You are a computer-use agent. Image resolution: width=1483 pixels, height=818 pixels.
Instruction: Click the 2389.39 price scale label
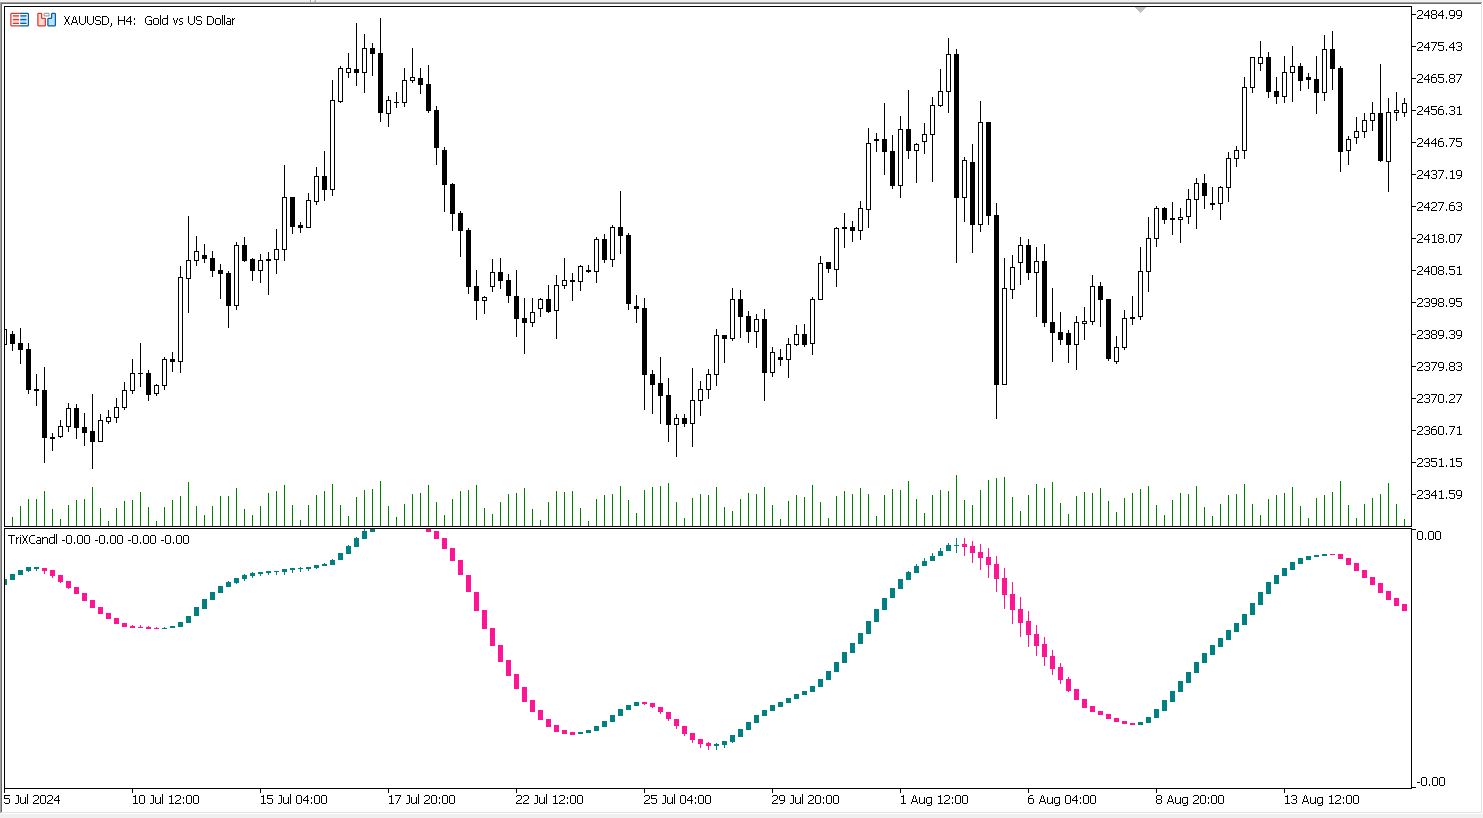[x=1438, y=335]
